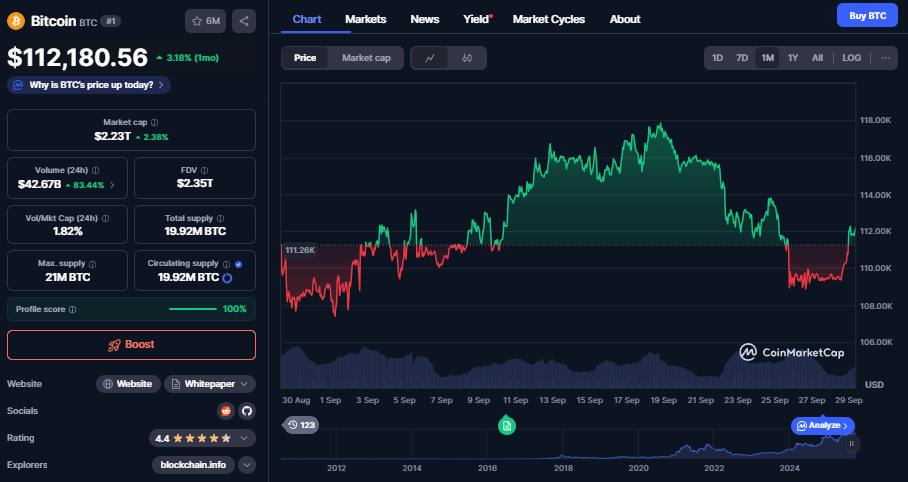Set chart range to 7D
This screenshot has width=908, height=482.
point(742,58)
